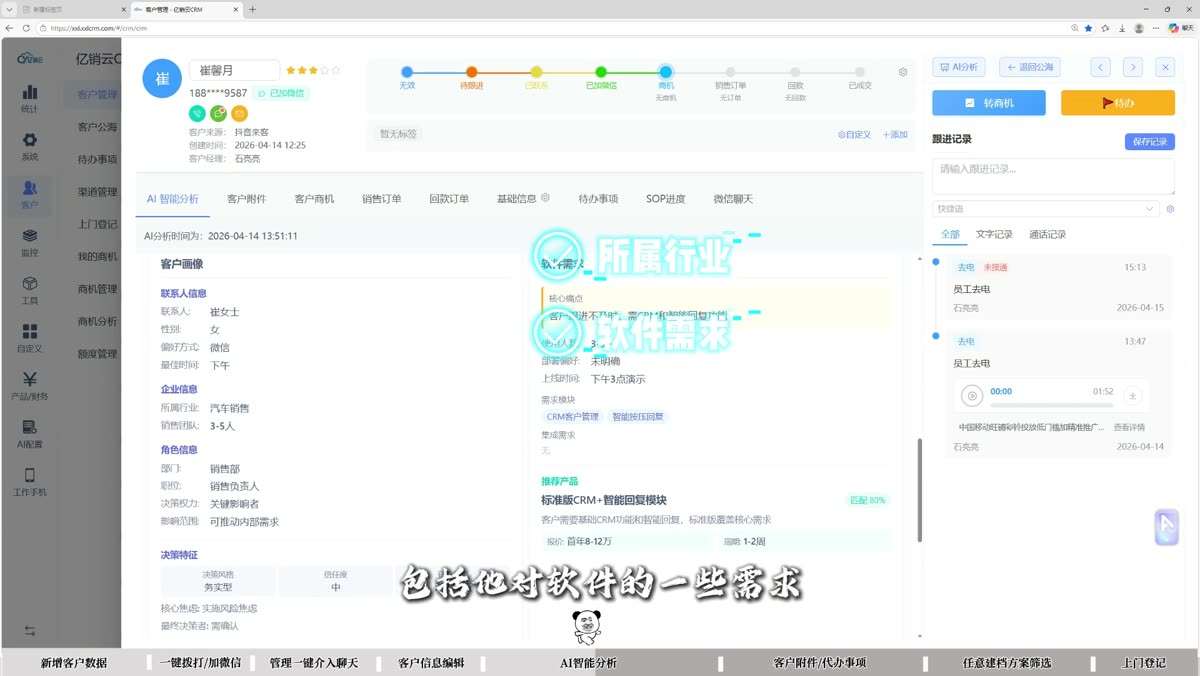The height and width of the screenshot is (676, 1200).
Task: Download the call recording audio
Action: point(1133,396)
